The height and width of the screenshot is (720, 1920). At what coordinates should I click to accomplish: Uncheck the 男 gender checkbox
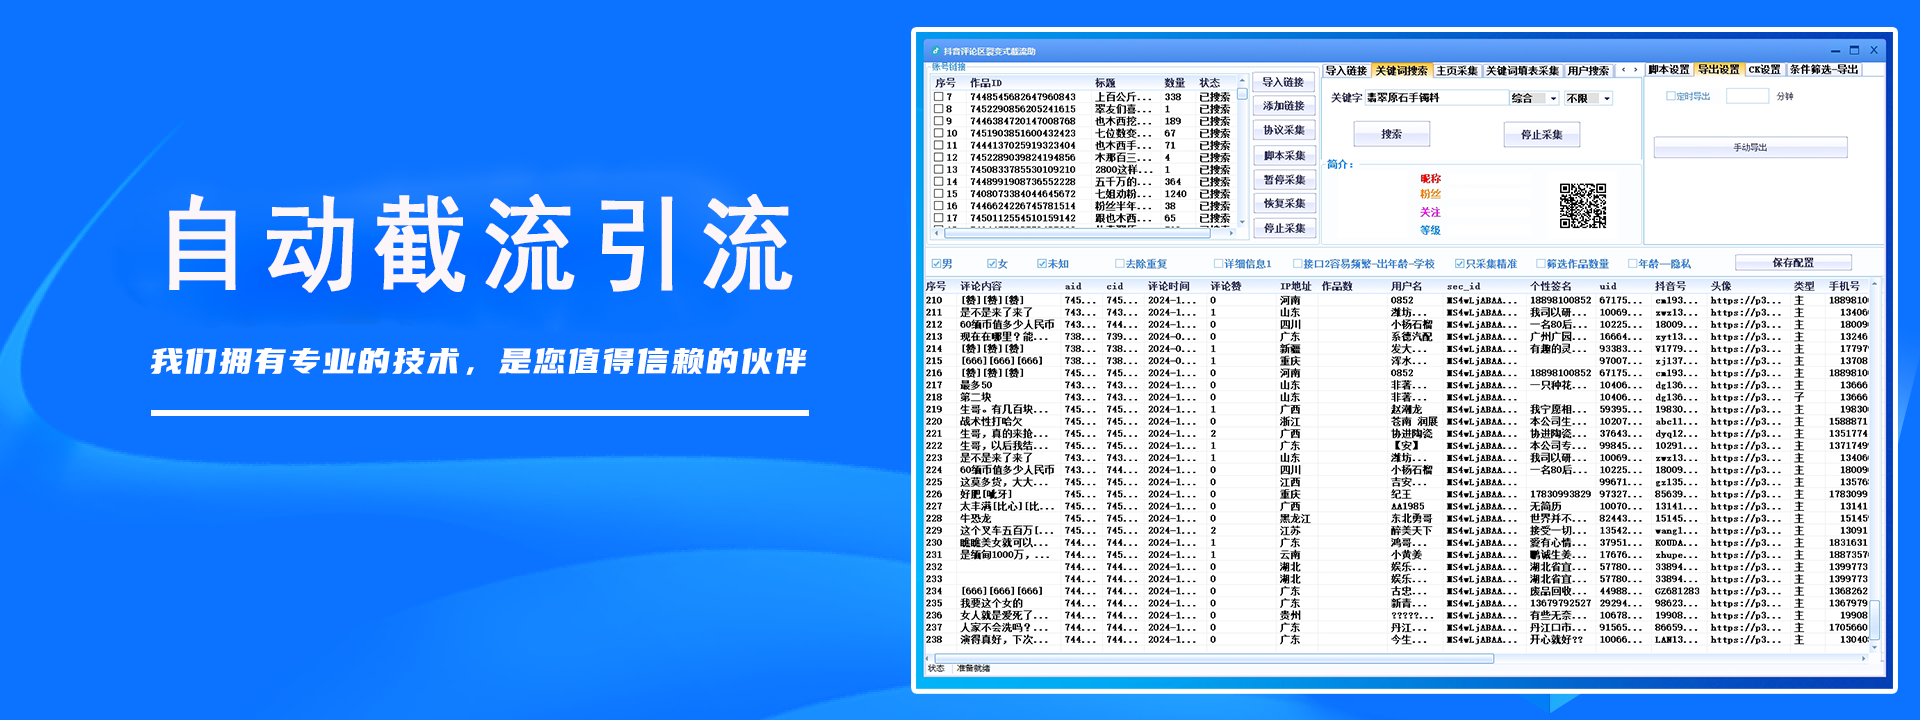pyautogui.click(x=937, y=264)
